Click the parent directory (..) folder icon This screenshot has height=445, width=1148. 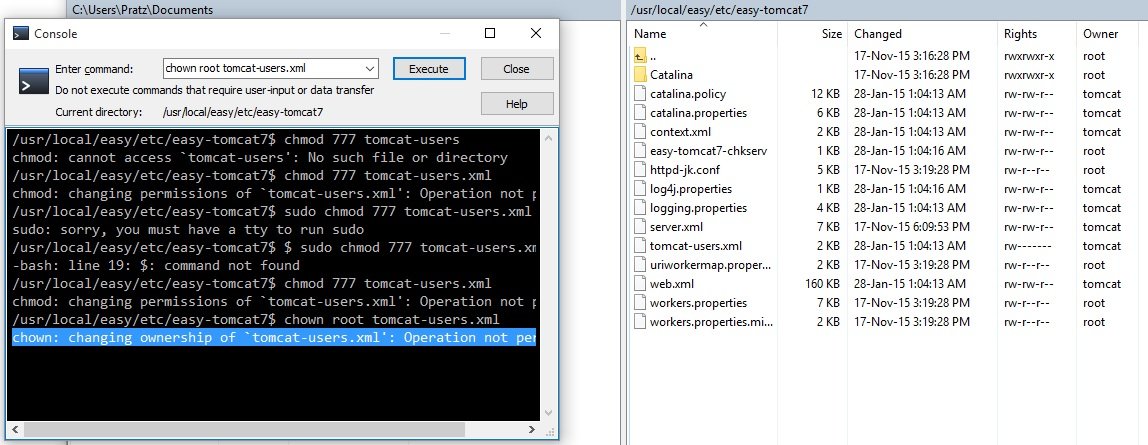(640, 56)
